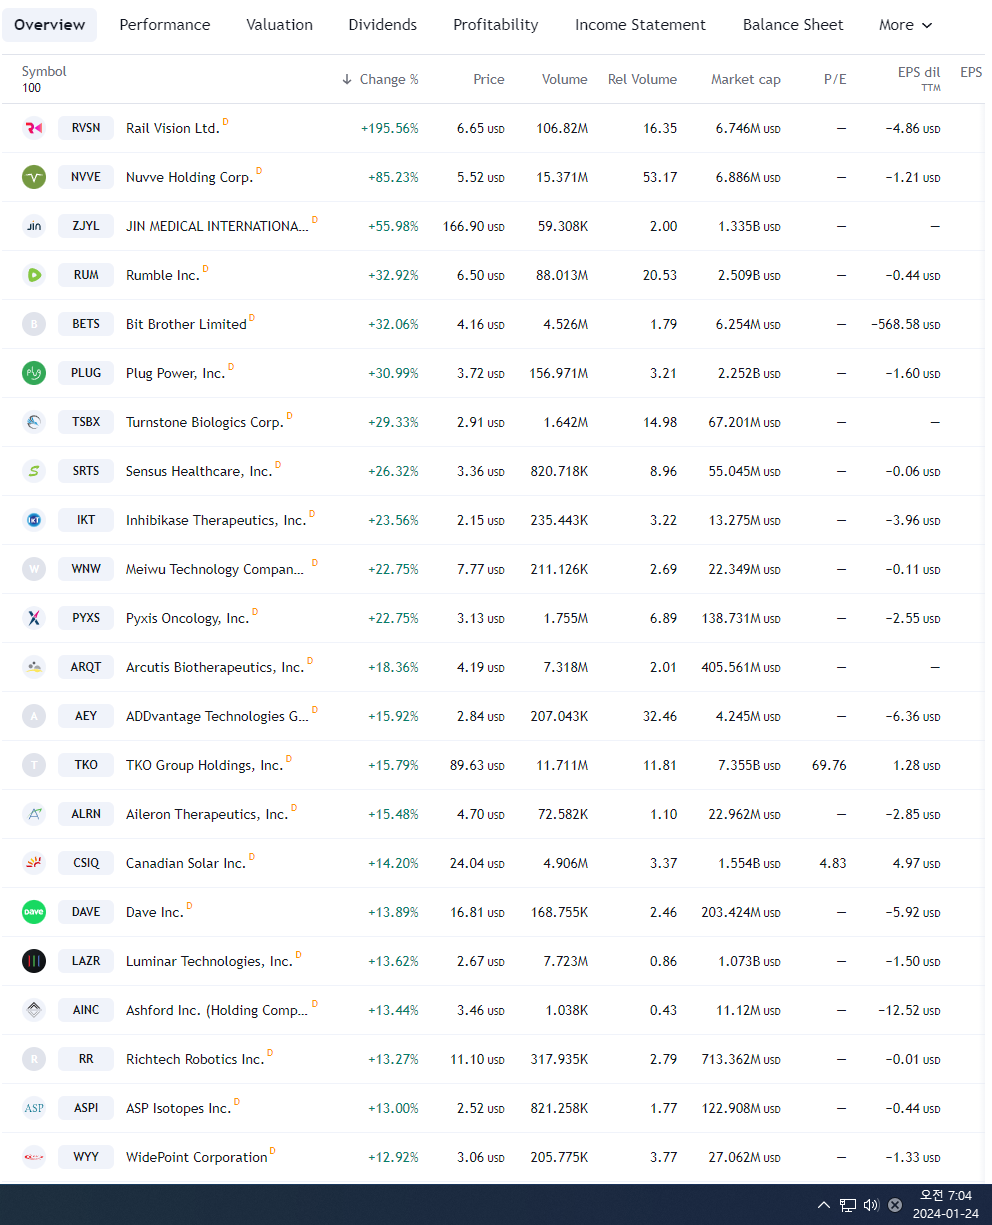Click the Turnstone Biologics logo icon

click(x=34, y=422)
